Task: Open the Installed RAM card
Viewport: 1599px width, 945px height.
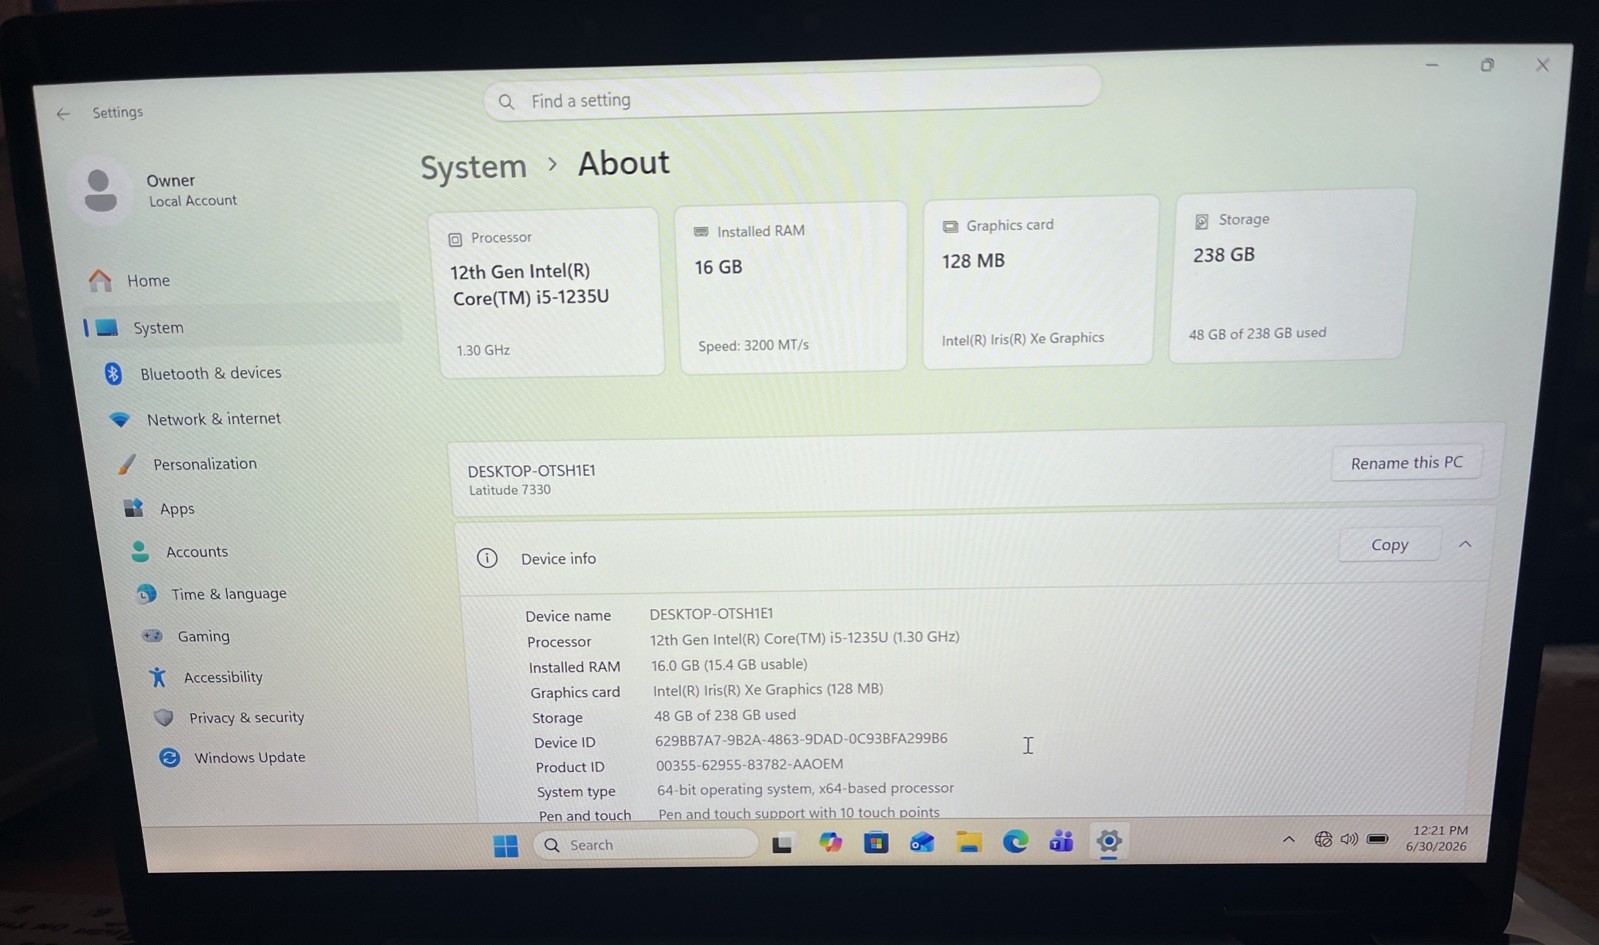Action: [x=791, y=287]
